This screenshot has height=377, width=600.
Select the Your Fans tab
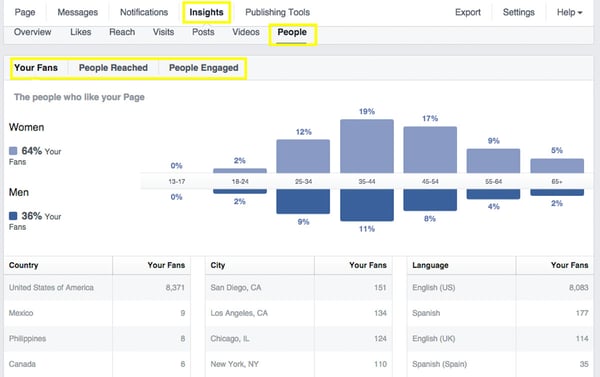[36, 68]
